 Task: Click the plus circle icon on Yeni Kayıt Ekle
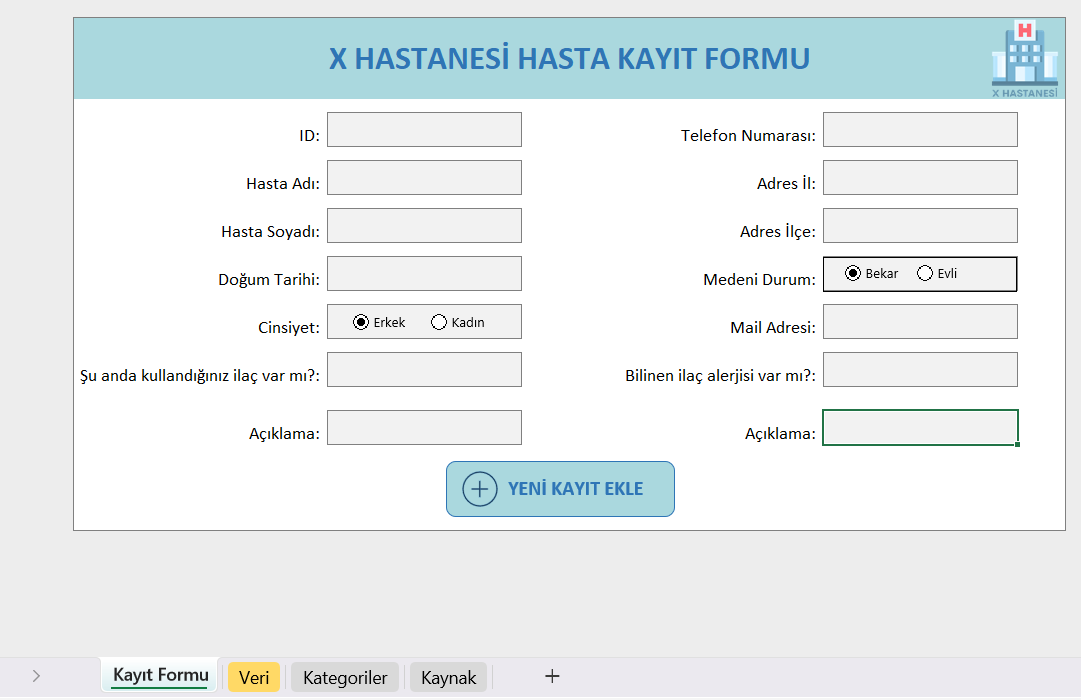[x=480, y=489]
